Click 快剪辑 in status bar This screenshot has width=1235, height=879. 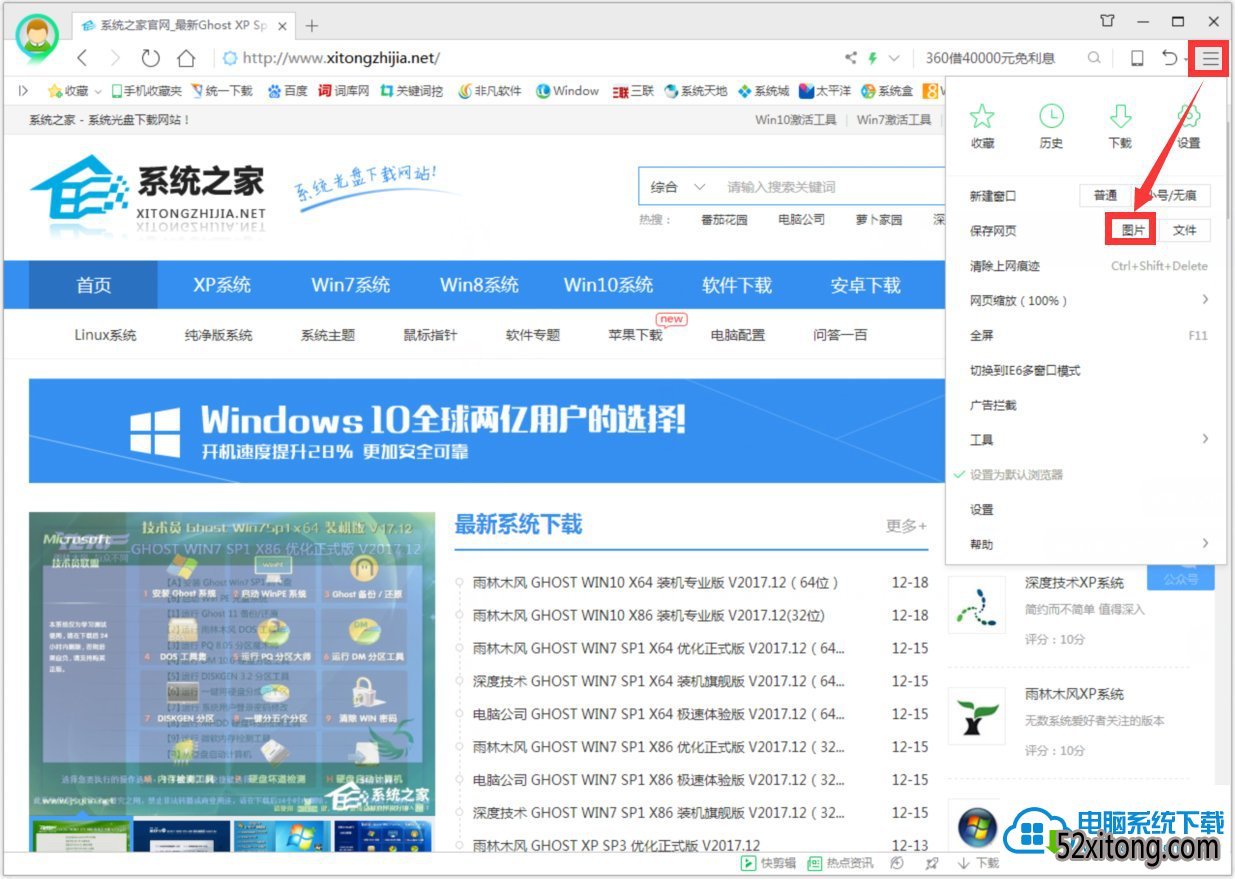tap(767, 863)
